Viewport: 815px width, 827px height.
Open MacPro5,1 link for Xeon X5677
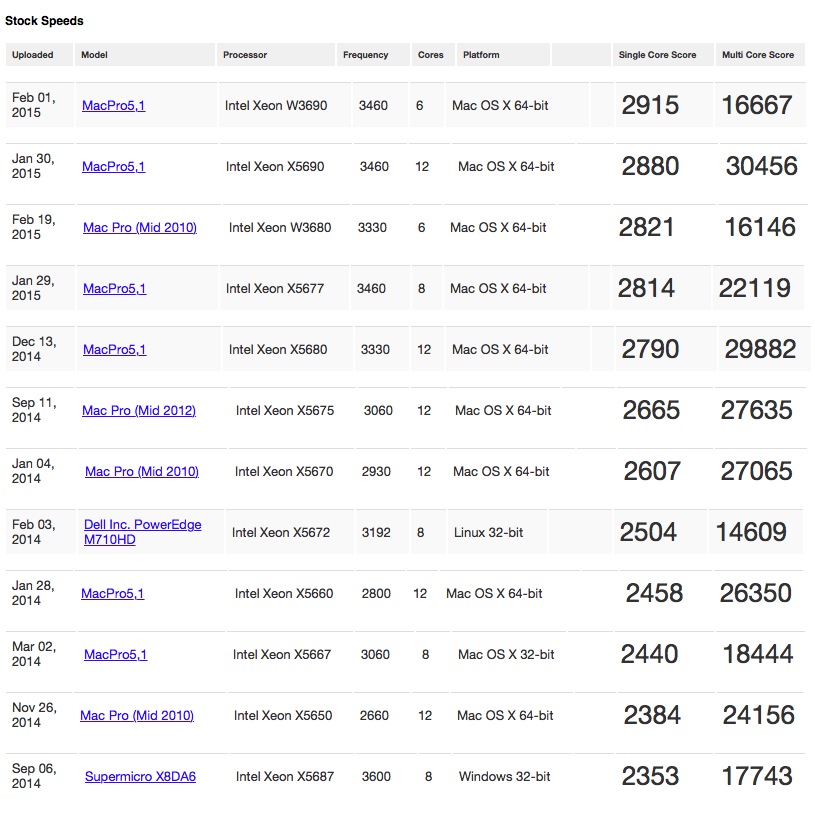pos(114,289)
